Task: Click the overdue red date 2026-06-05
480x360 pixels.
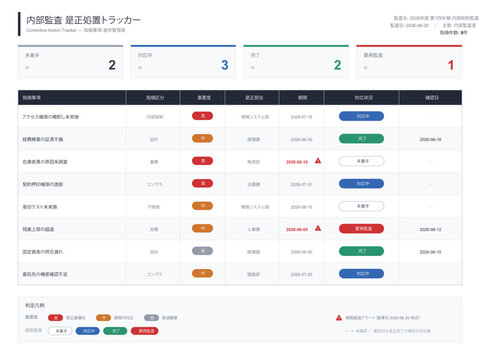Action: (x=297, y=229)
